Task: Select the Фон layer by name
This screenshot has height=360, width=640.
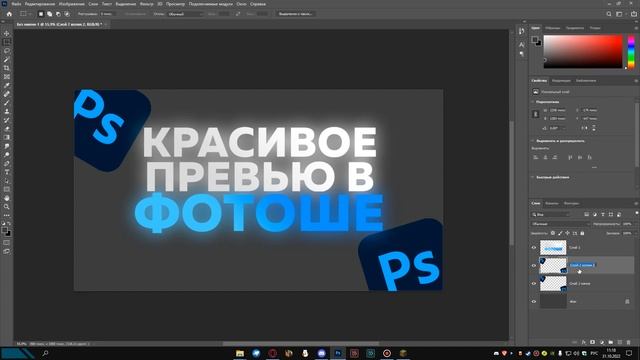Action: [573, 301]
